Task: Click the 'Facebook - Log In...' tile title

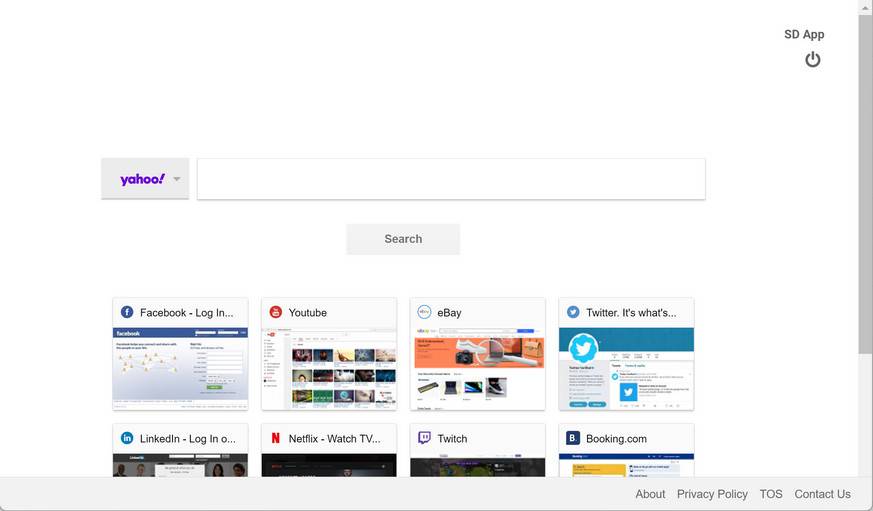Action: (187, 313)
